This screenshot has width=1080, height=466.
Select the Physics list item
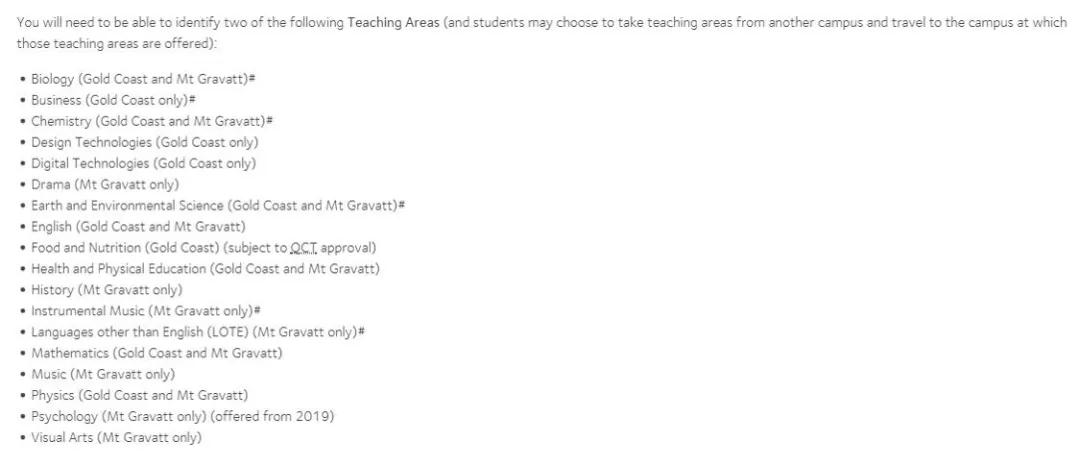click(139, 395)
